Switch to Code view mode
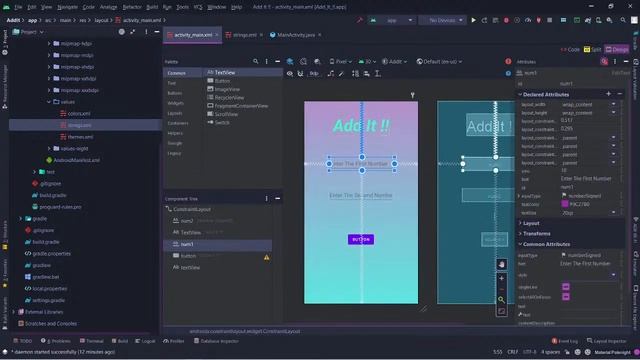This screenshot has width=640, height=360. click(570, 49)
